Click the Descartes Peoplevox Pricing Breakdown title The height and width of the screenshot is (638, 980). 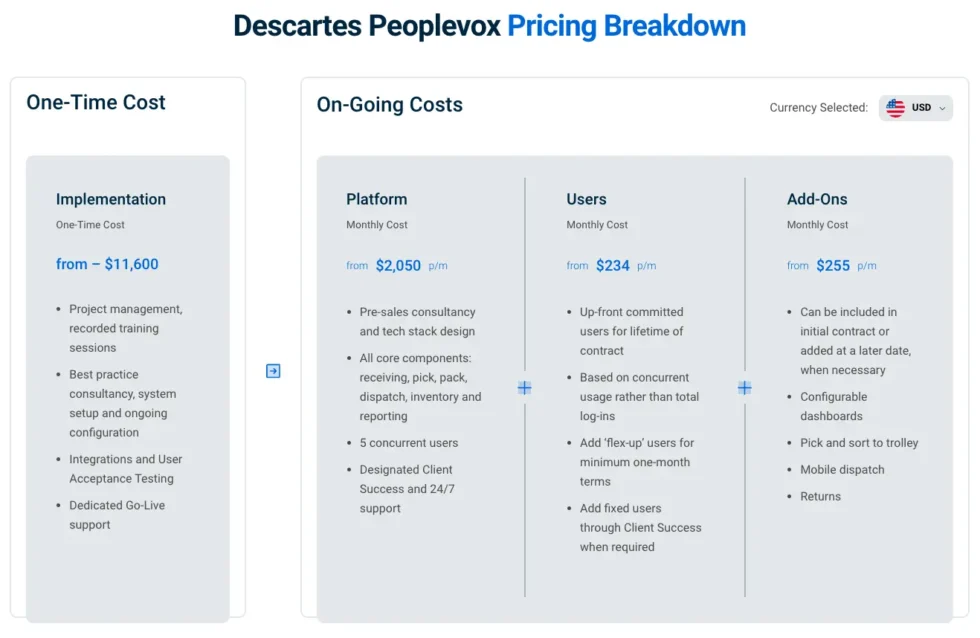point(489,25)
